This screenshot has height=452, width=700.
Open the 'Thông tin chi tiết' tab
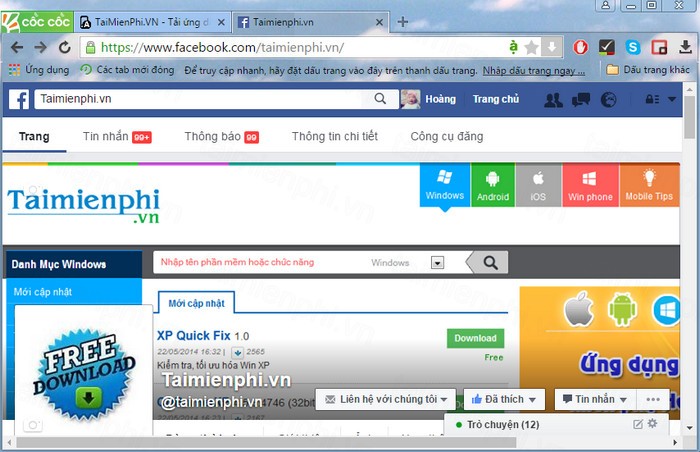[x=335, y=136]
